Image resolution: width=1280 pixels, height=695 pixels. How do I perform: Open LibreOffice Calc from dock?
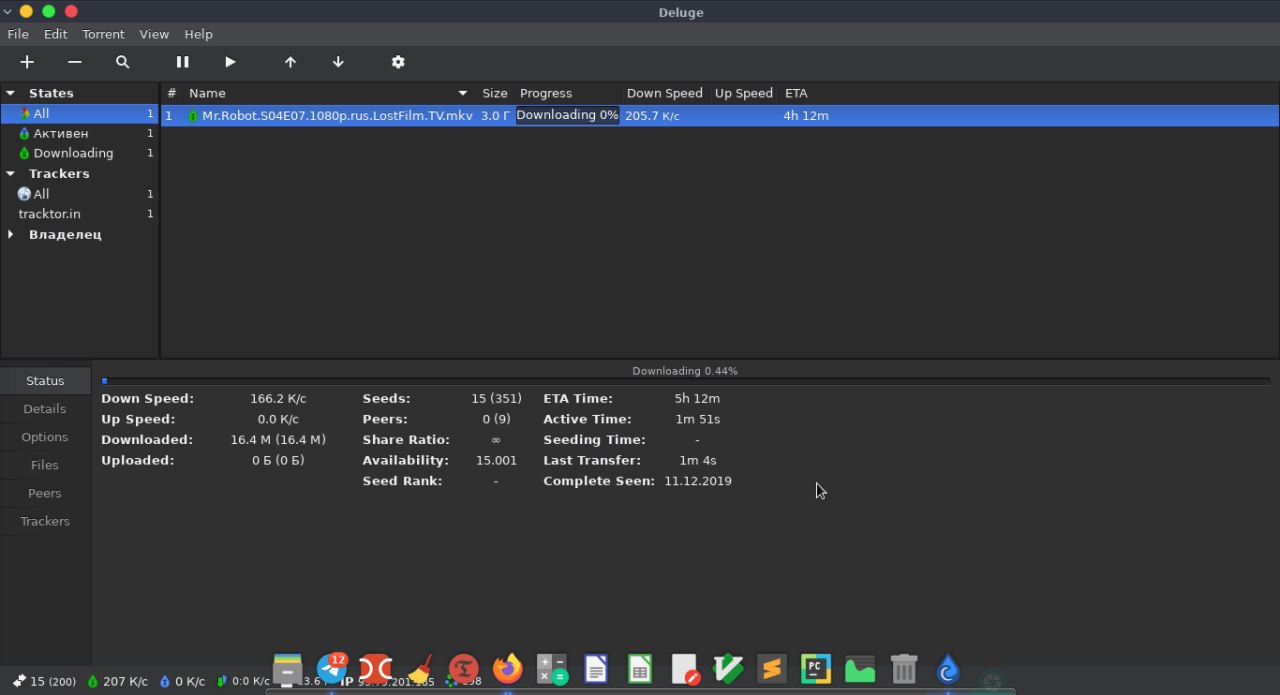click(640, 669)
